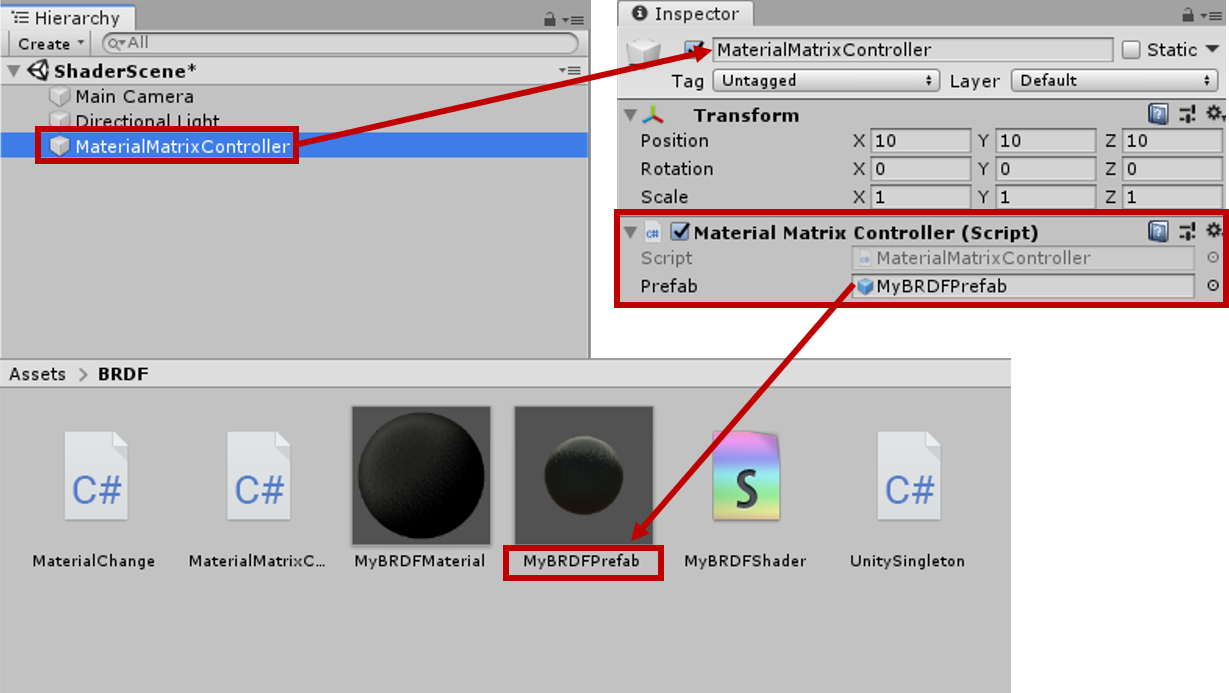The height and width of the screenshot is (693, 1229).
Task: Toggle the Static checkbox
Action: [x=1131, y=50]
